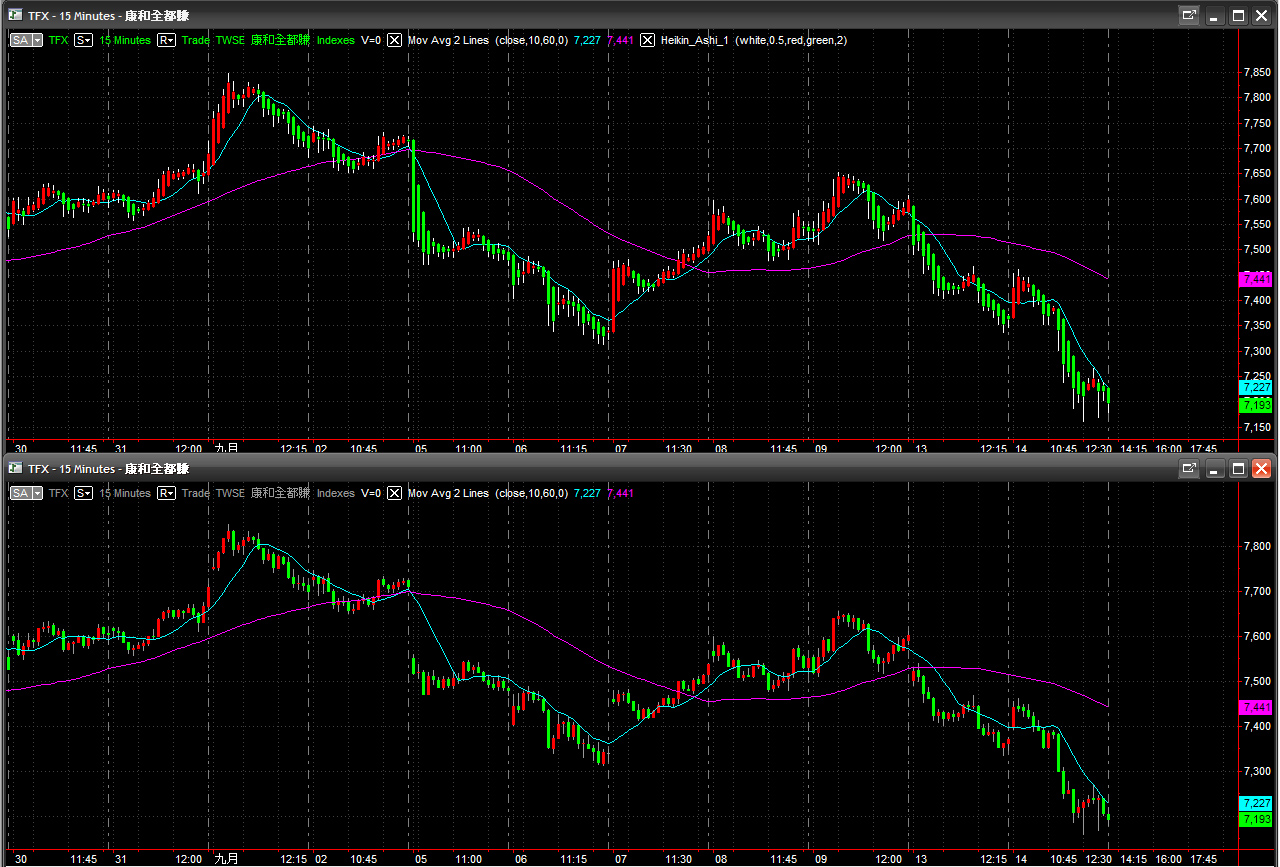The width and height of the screenshot is (1280, 867).
Task: Click magenta 7,441 value in lower toolbar
Action: pos(620,493)
